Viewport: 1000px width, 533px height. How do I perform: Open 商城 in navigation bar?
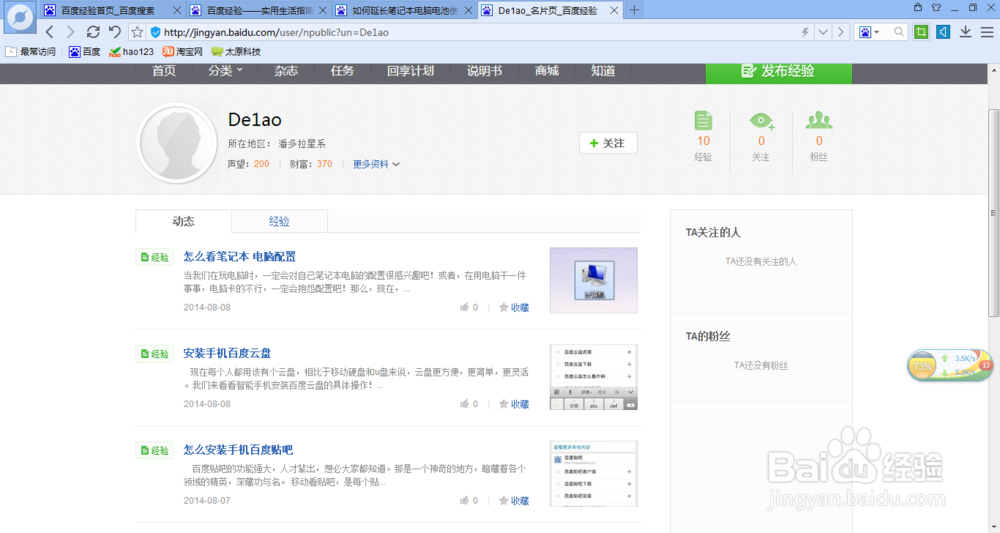[x=547, y=71]
